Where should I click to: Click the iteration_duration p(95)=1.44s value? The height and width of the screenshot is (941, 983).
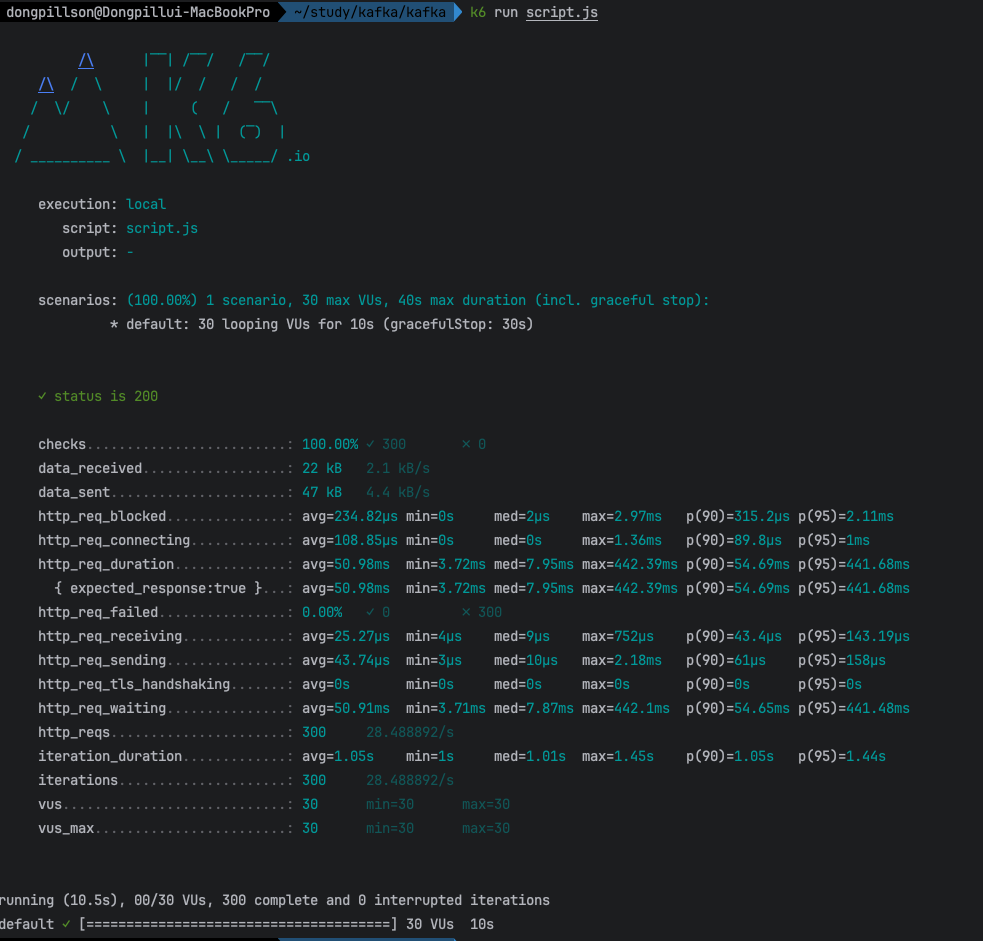(842, 757)
